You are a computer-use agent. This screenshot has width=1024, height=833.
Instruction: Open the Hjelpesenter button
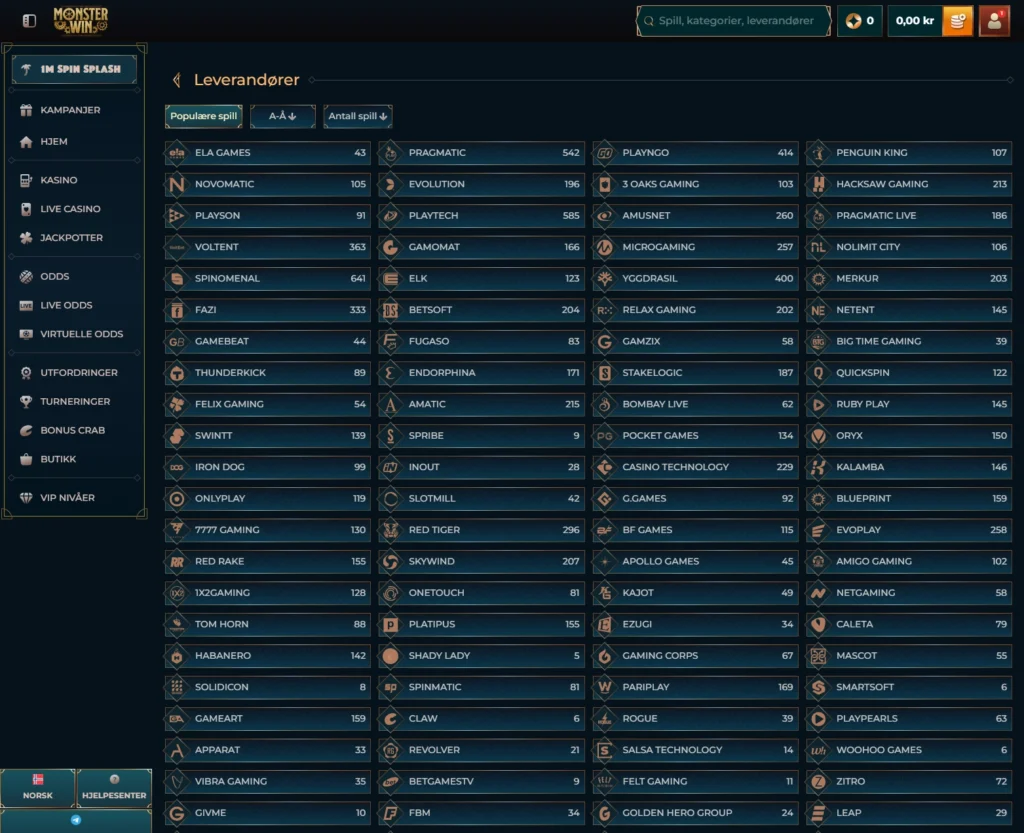(x=114, y=788)
